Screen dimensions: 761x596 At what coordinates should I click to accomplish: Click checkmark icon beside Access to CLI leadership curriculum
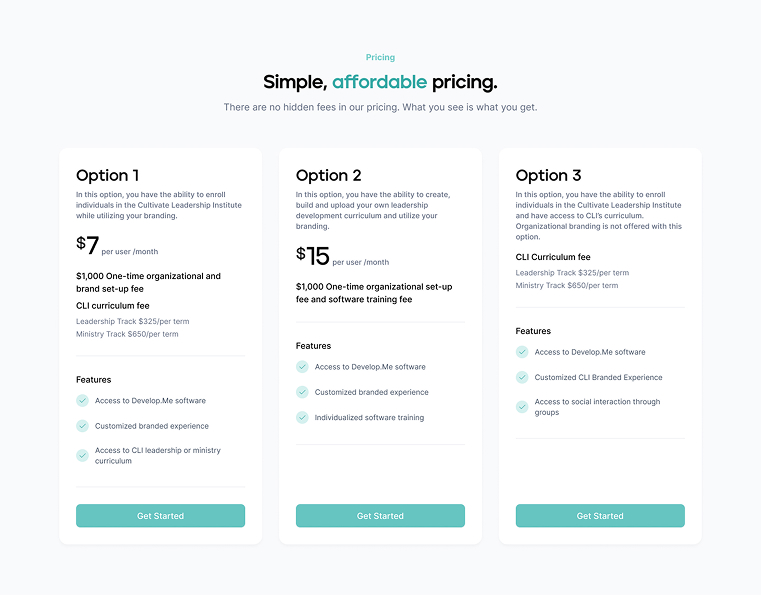click(x=83, y=456)
